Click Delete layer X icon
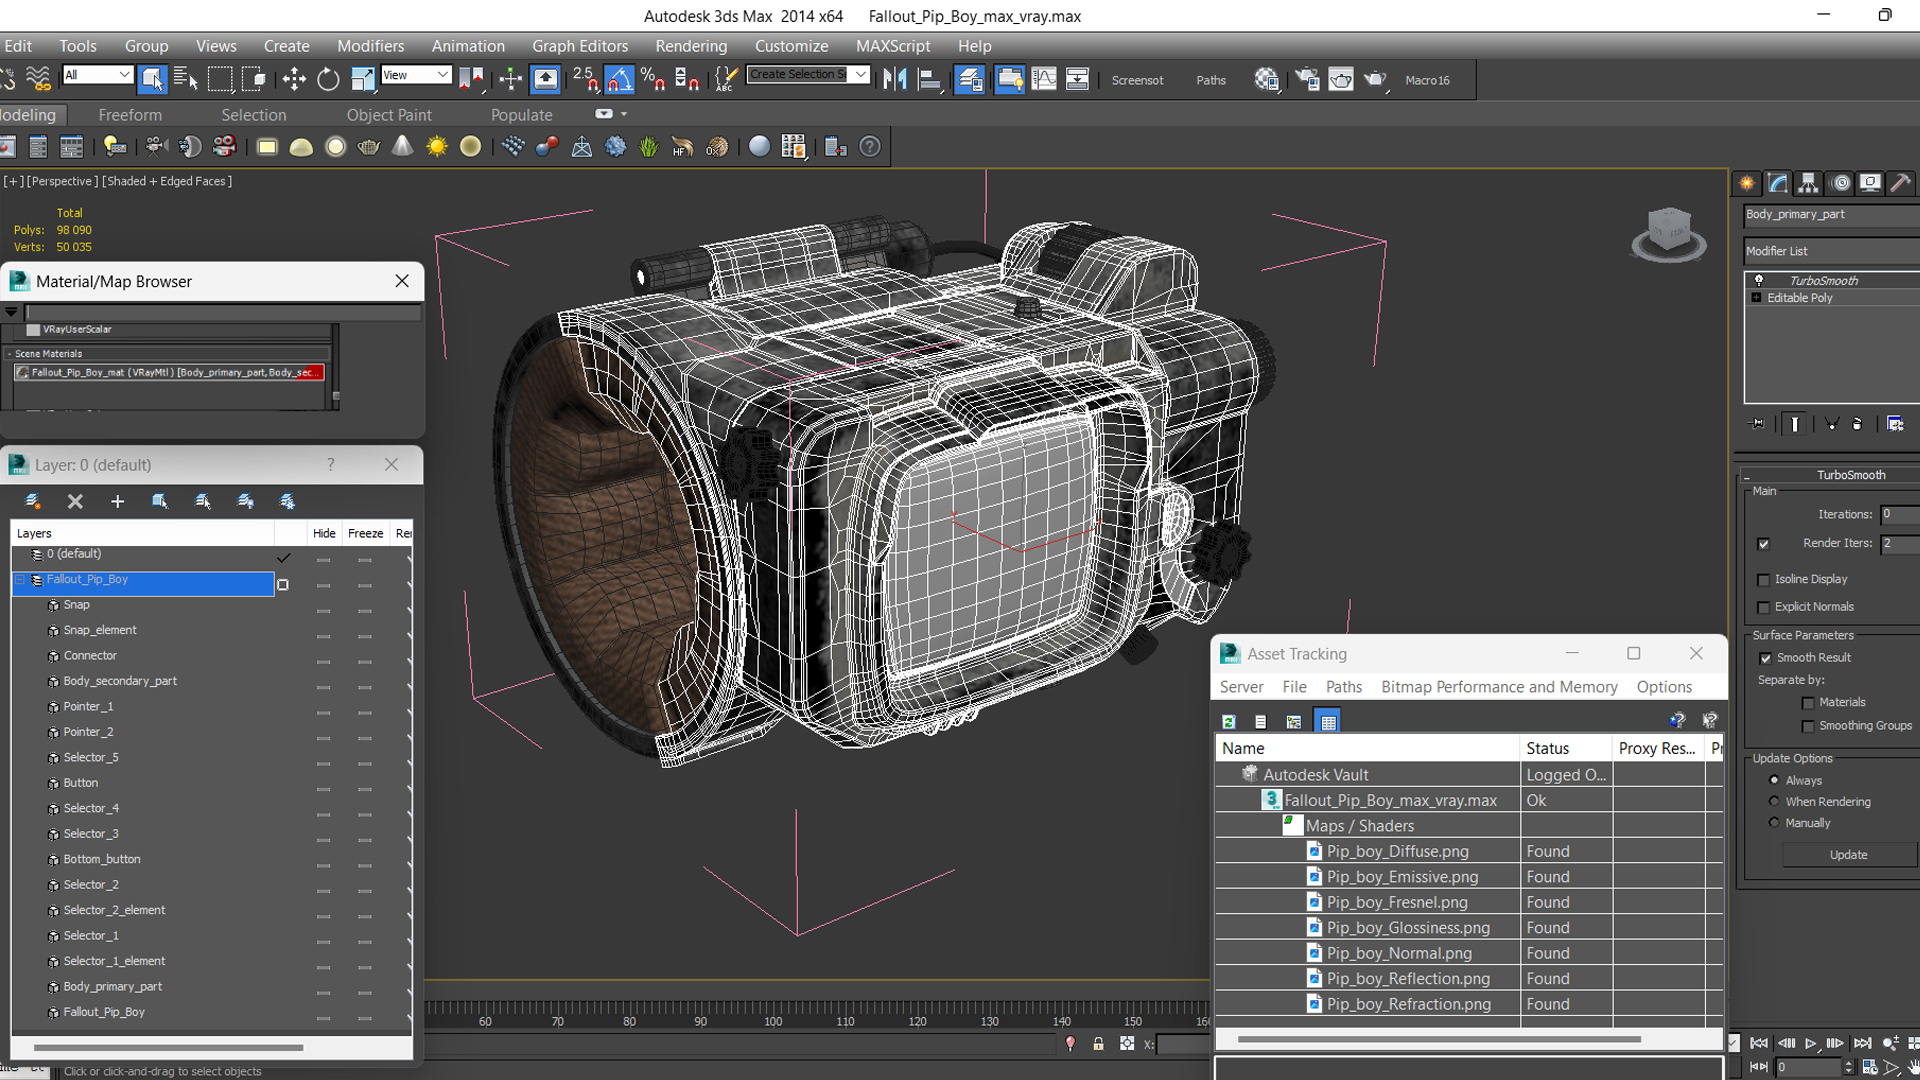Image resolution: width=1920 pixels, height=1080 pixels. point(75,501)
